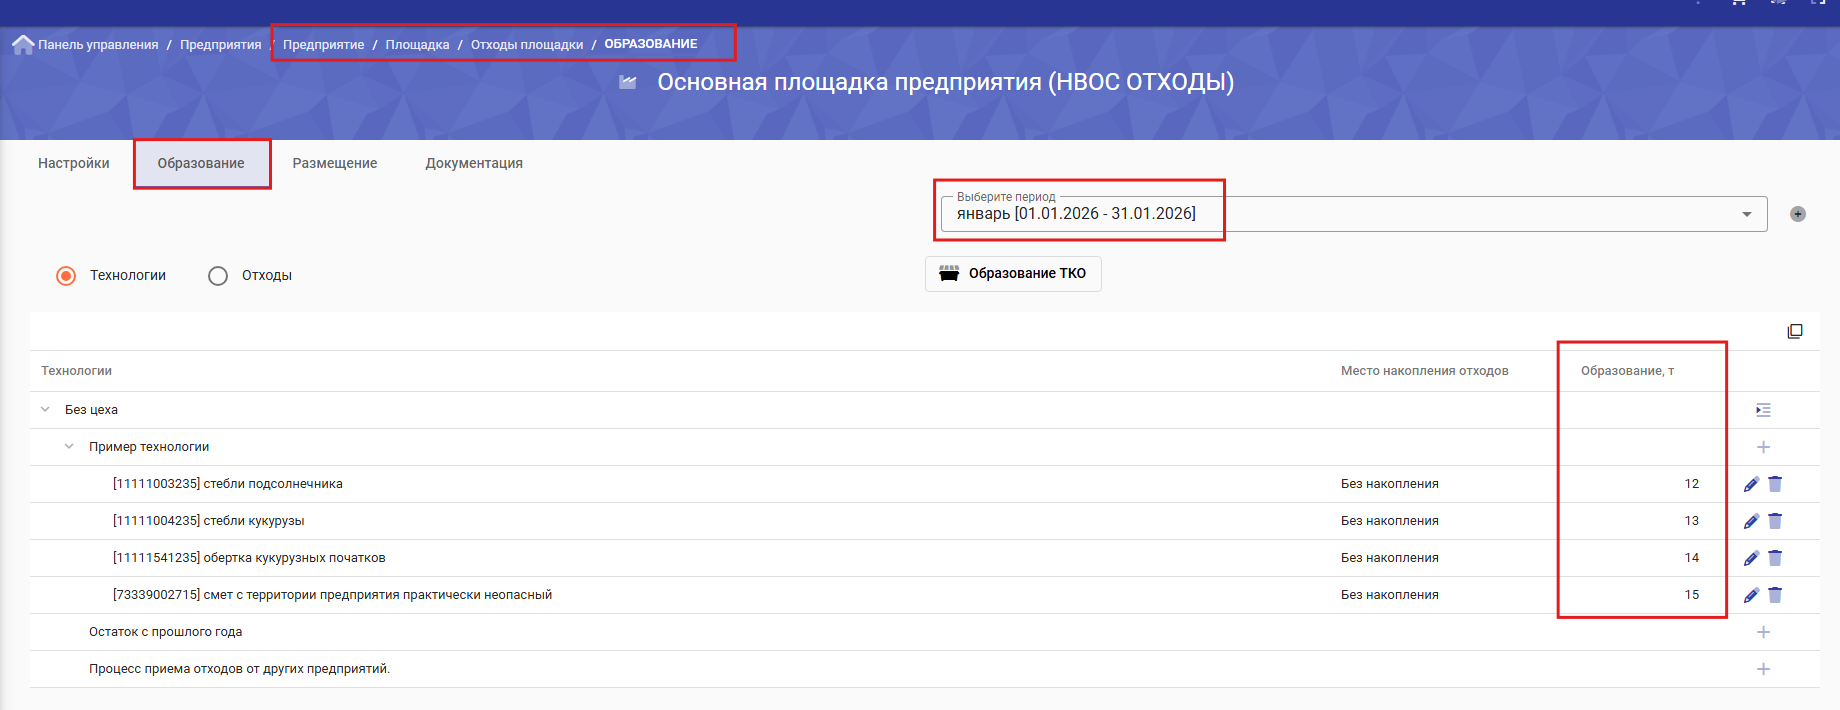Click plus icon for Процесс приема отходов
This screenshot has height=710, width=1840.
pyautogui.click(x=1763, y=669)
